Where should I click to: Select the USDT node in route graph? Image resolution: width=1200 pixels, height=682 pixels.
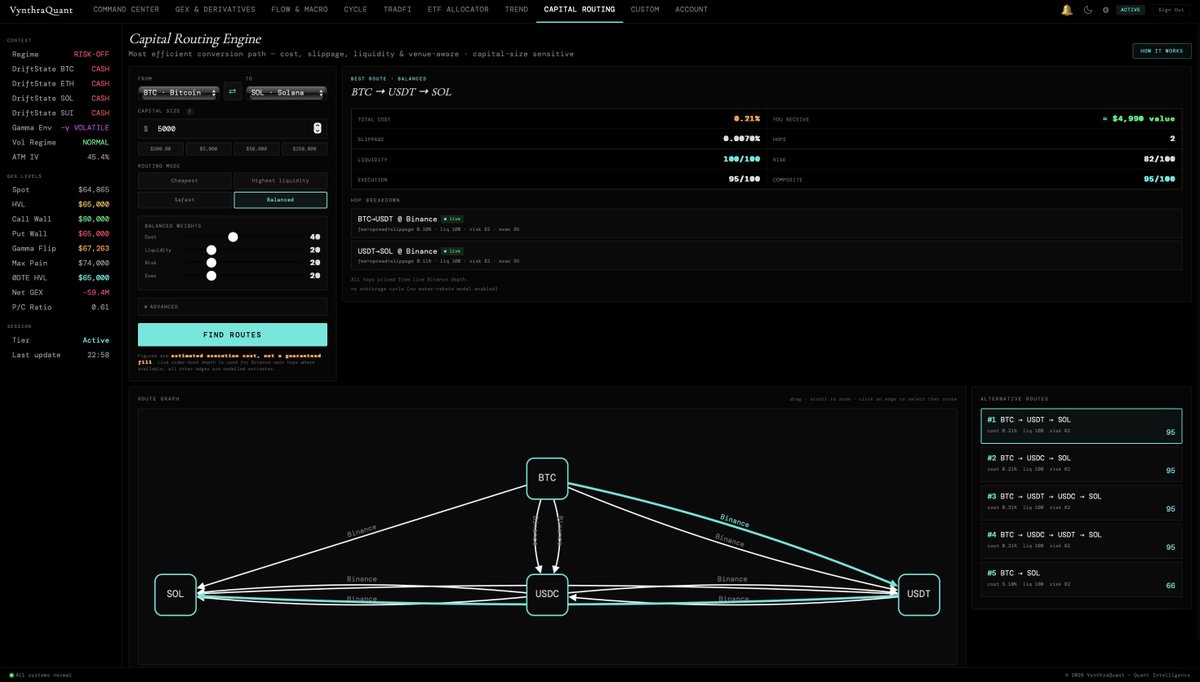point(918,594)
